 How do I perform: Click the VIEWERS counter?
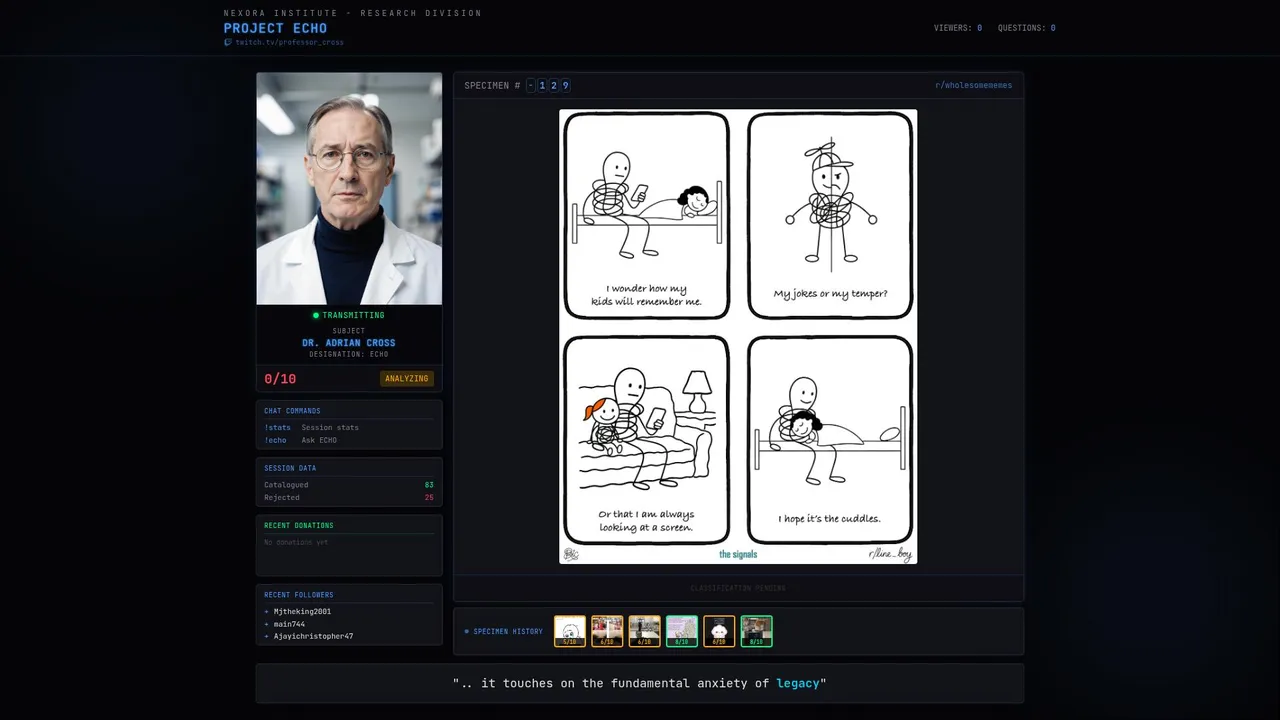958,28
